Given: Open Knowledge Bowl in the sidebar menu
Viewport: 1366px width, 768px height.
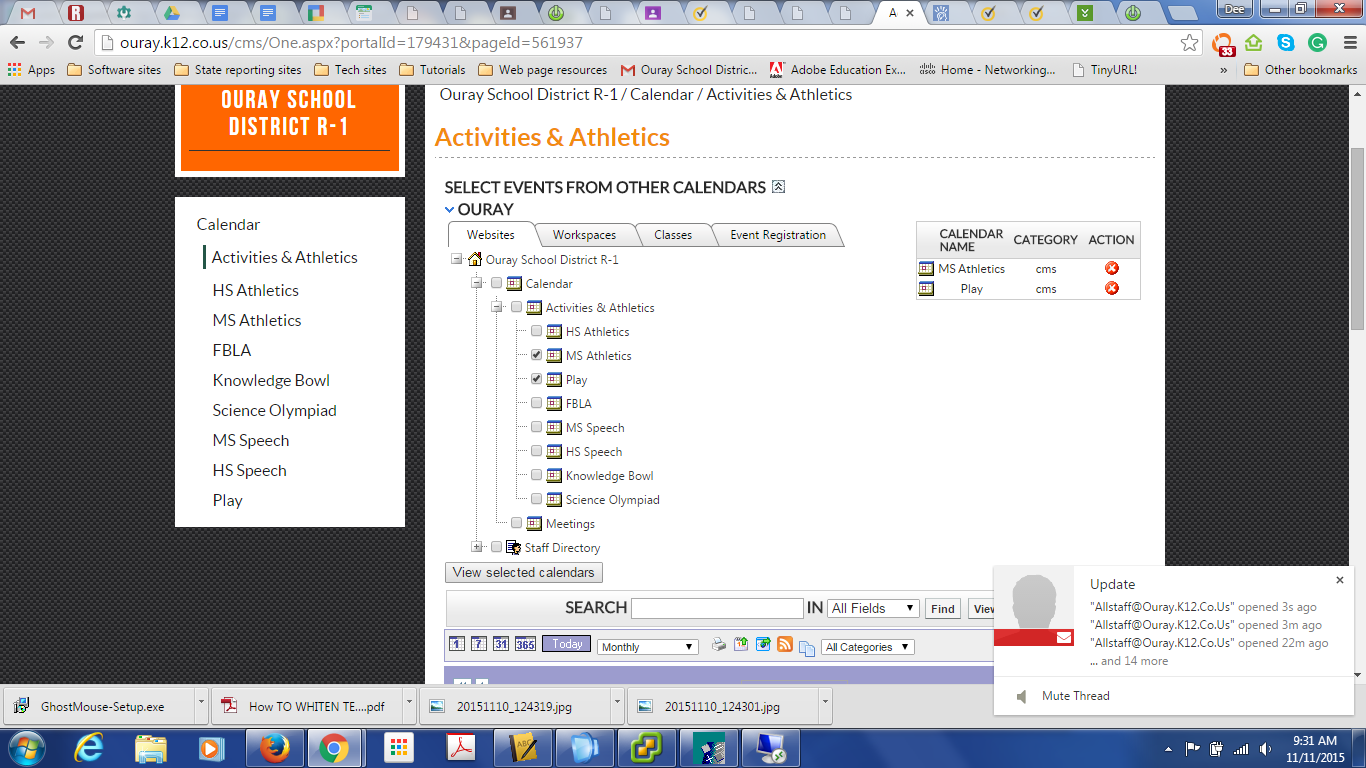Looking at the screenshot, I should click(x=271, y=380).
